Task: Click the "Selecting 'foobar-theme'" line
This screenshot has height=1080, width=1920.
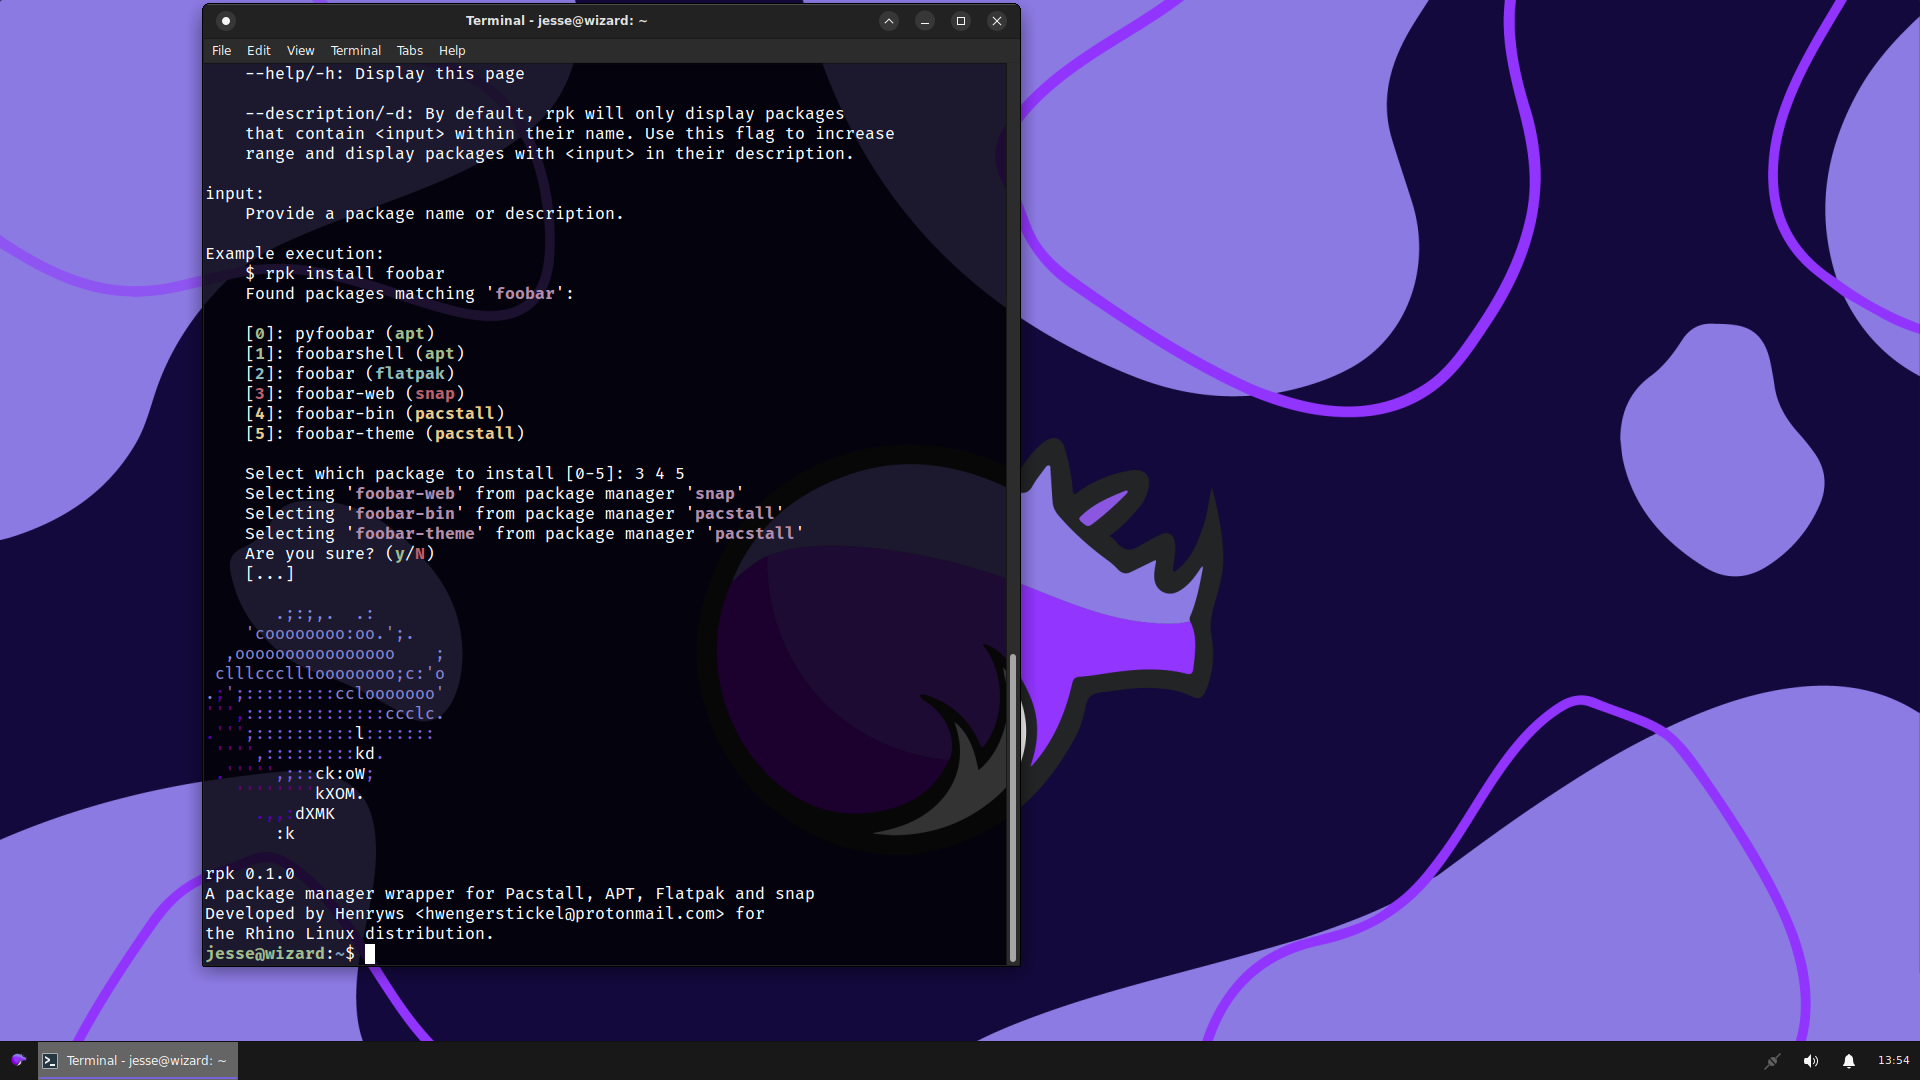Action: [525, 534]
